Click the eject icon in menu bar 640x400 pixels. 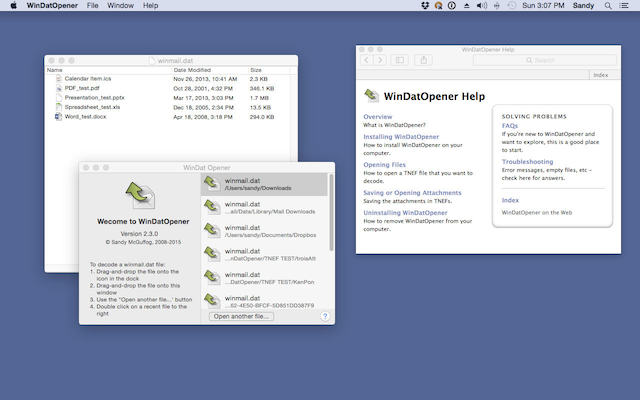[x=466, y=5]
